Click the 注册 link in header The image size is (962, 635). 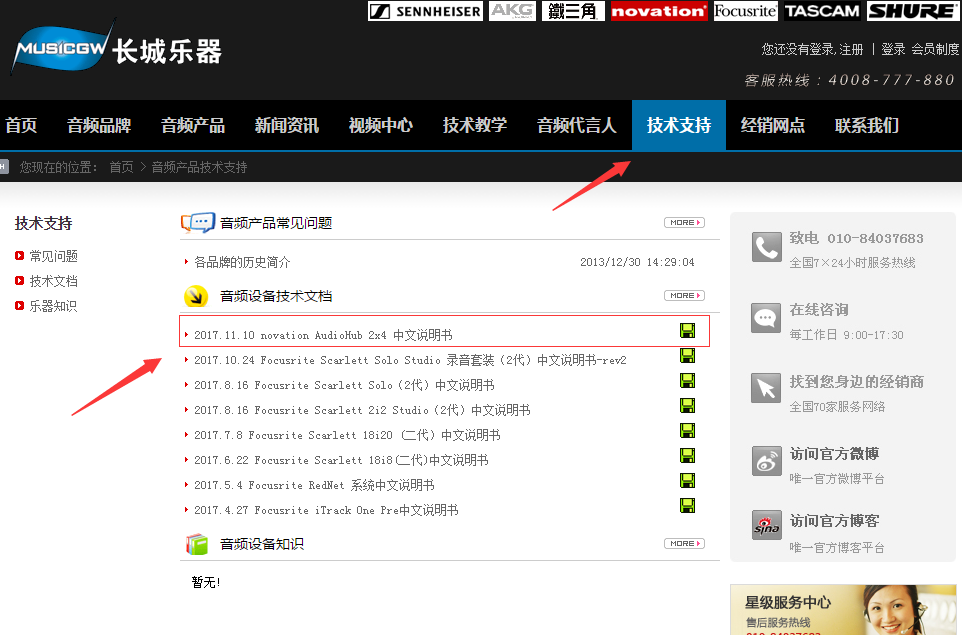point(851,49)
